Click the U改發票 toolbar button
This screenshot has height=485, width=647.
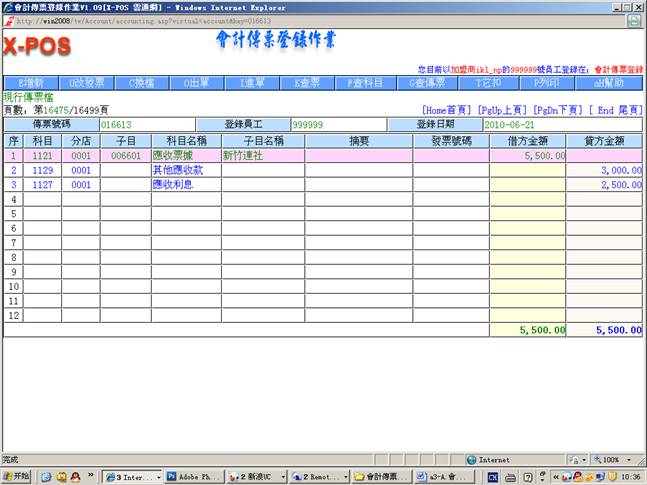87,83
